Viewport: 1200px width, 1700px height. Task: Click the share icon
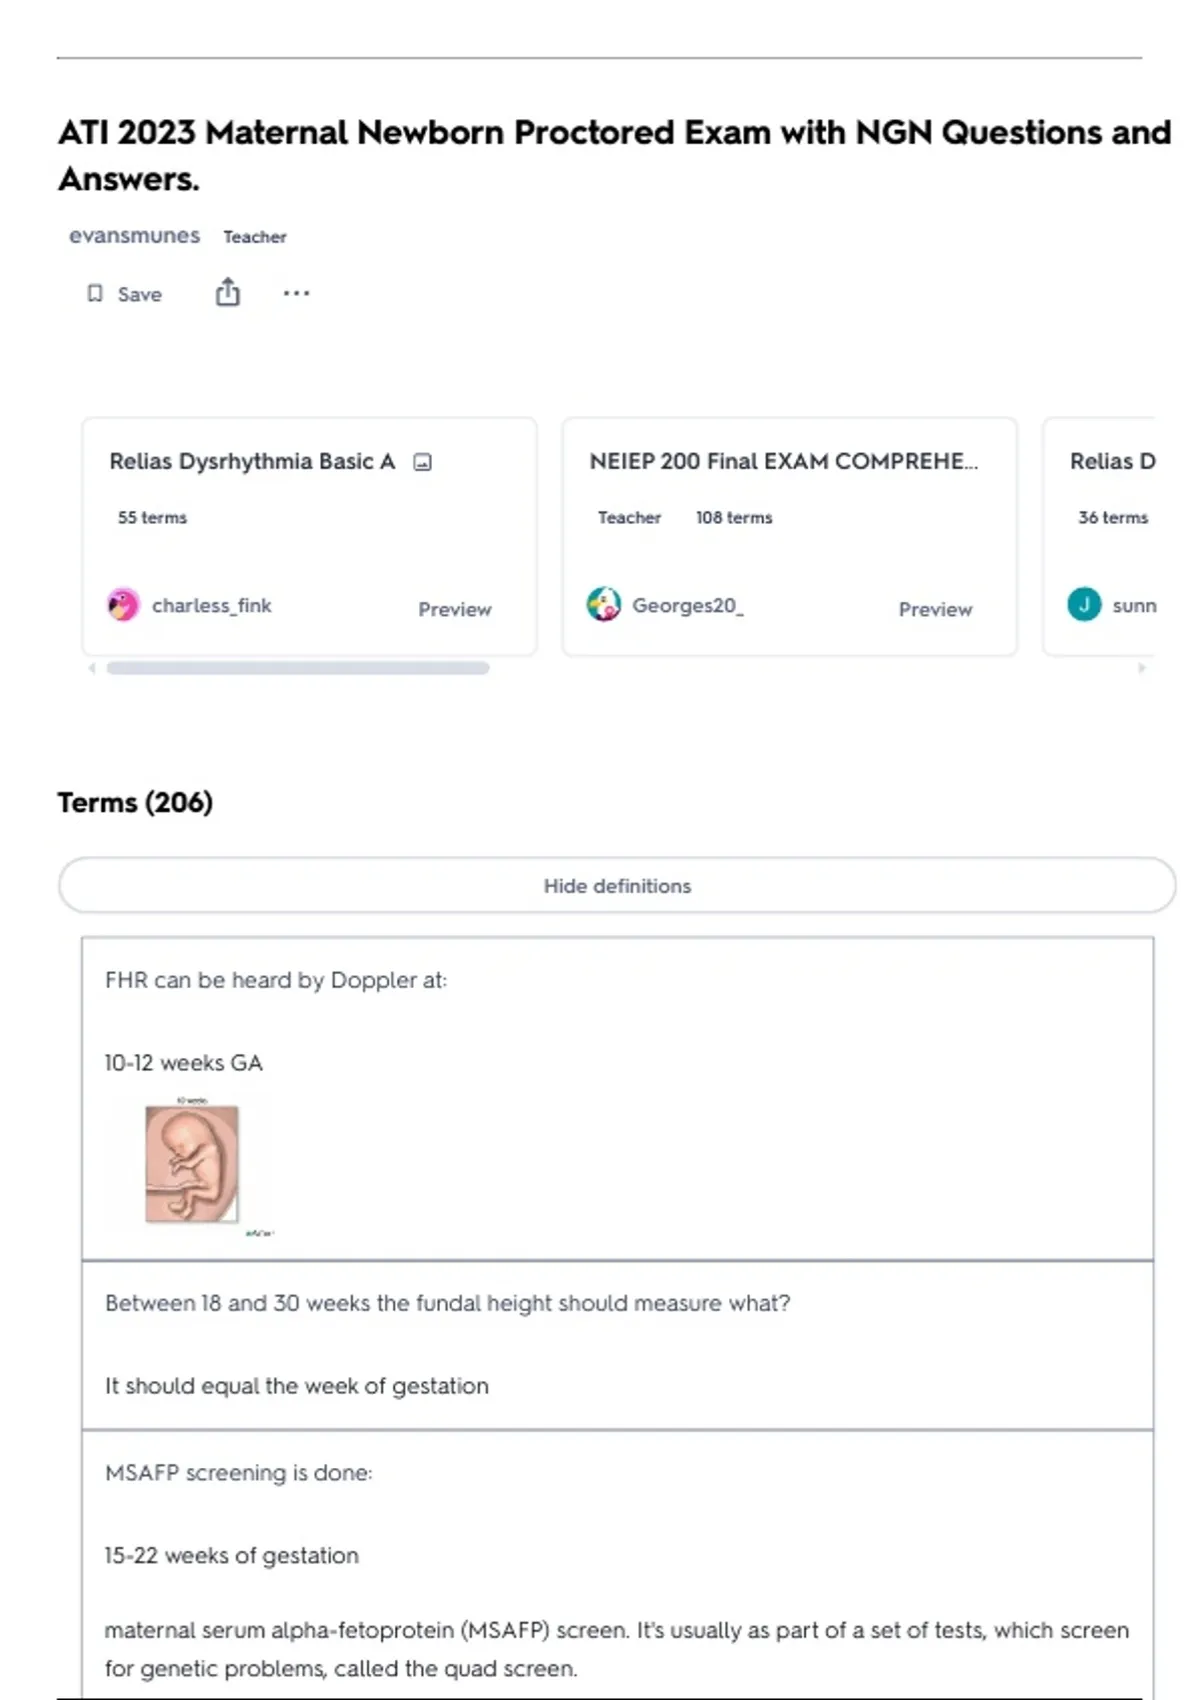228,292
